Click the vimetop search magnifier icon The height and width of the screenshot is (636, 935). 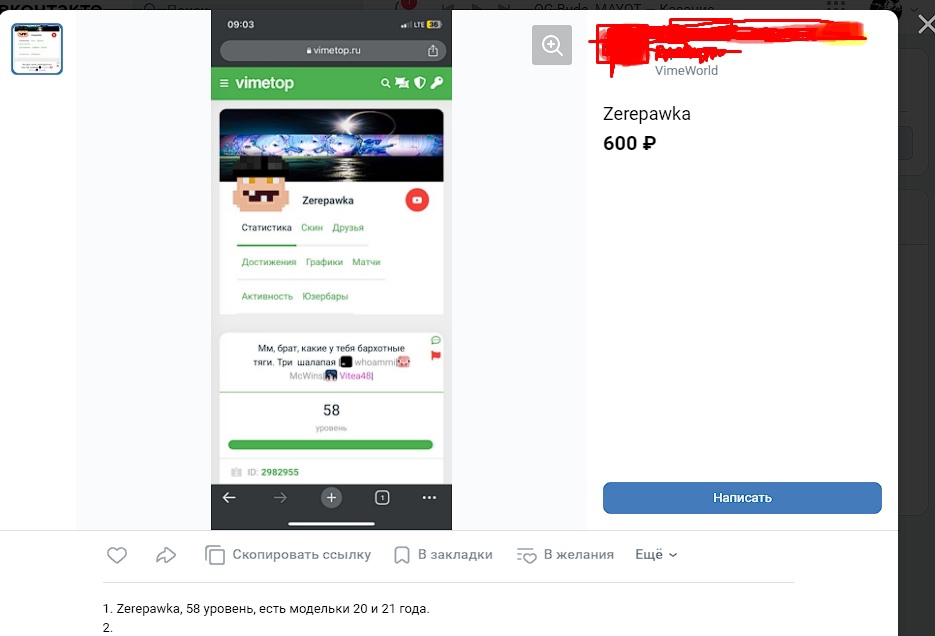pyautogui.click(x=386, y=83)
